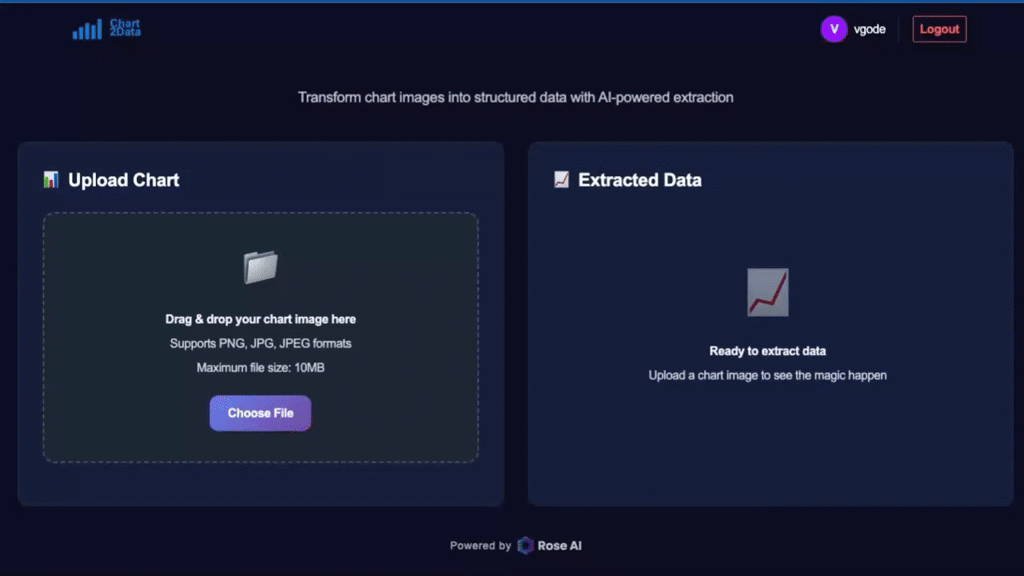Viewport: 1024px width, 576px height.
Task: Click the 'Transform chart images' tagline
Action: tap(515, 97)
